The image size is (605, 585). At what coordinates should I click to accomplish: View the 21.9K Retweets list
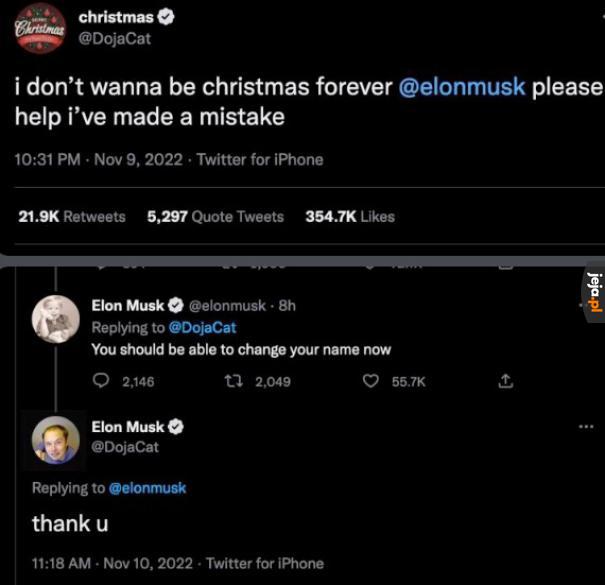(72, 216)
